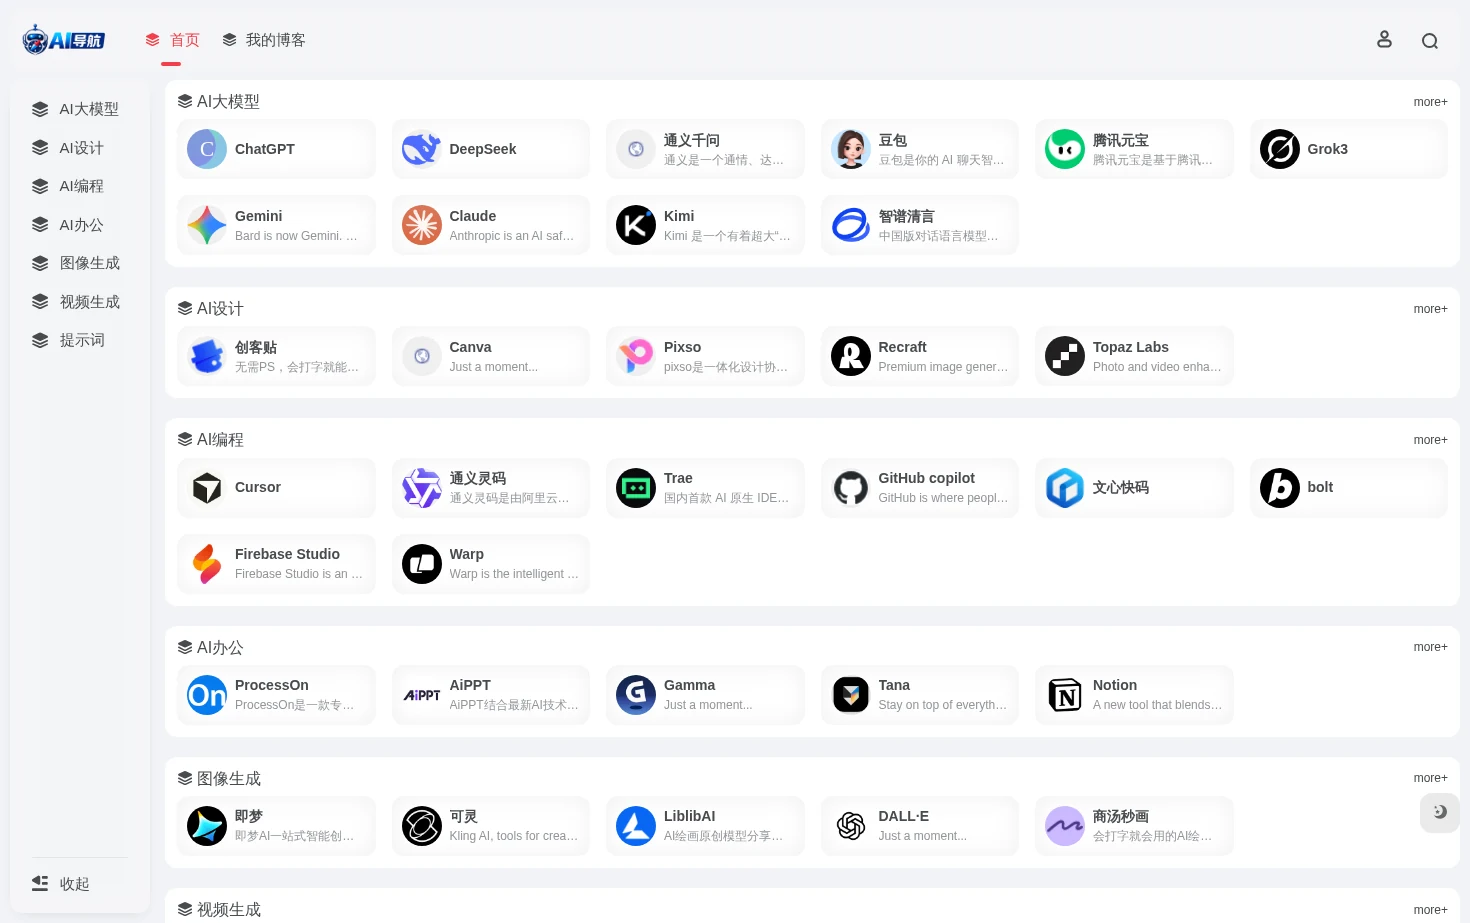Image resolution: width=1470 pixels, height=923 pixels.
Task: Click the 图像生成 section heading
Action: (220, 778)
